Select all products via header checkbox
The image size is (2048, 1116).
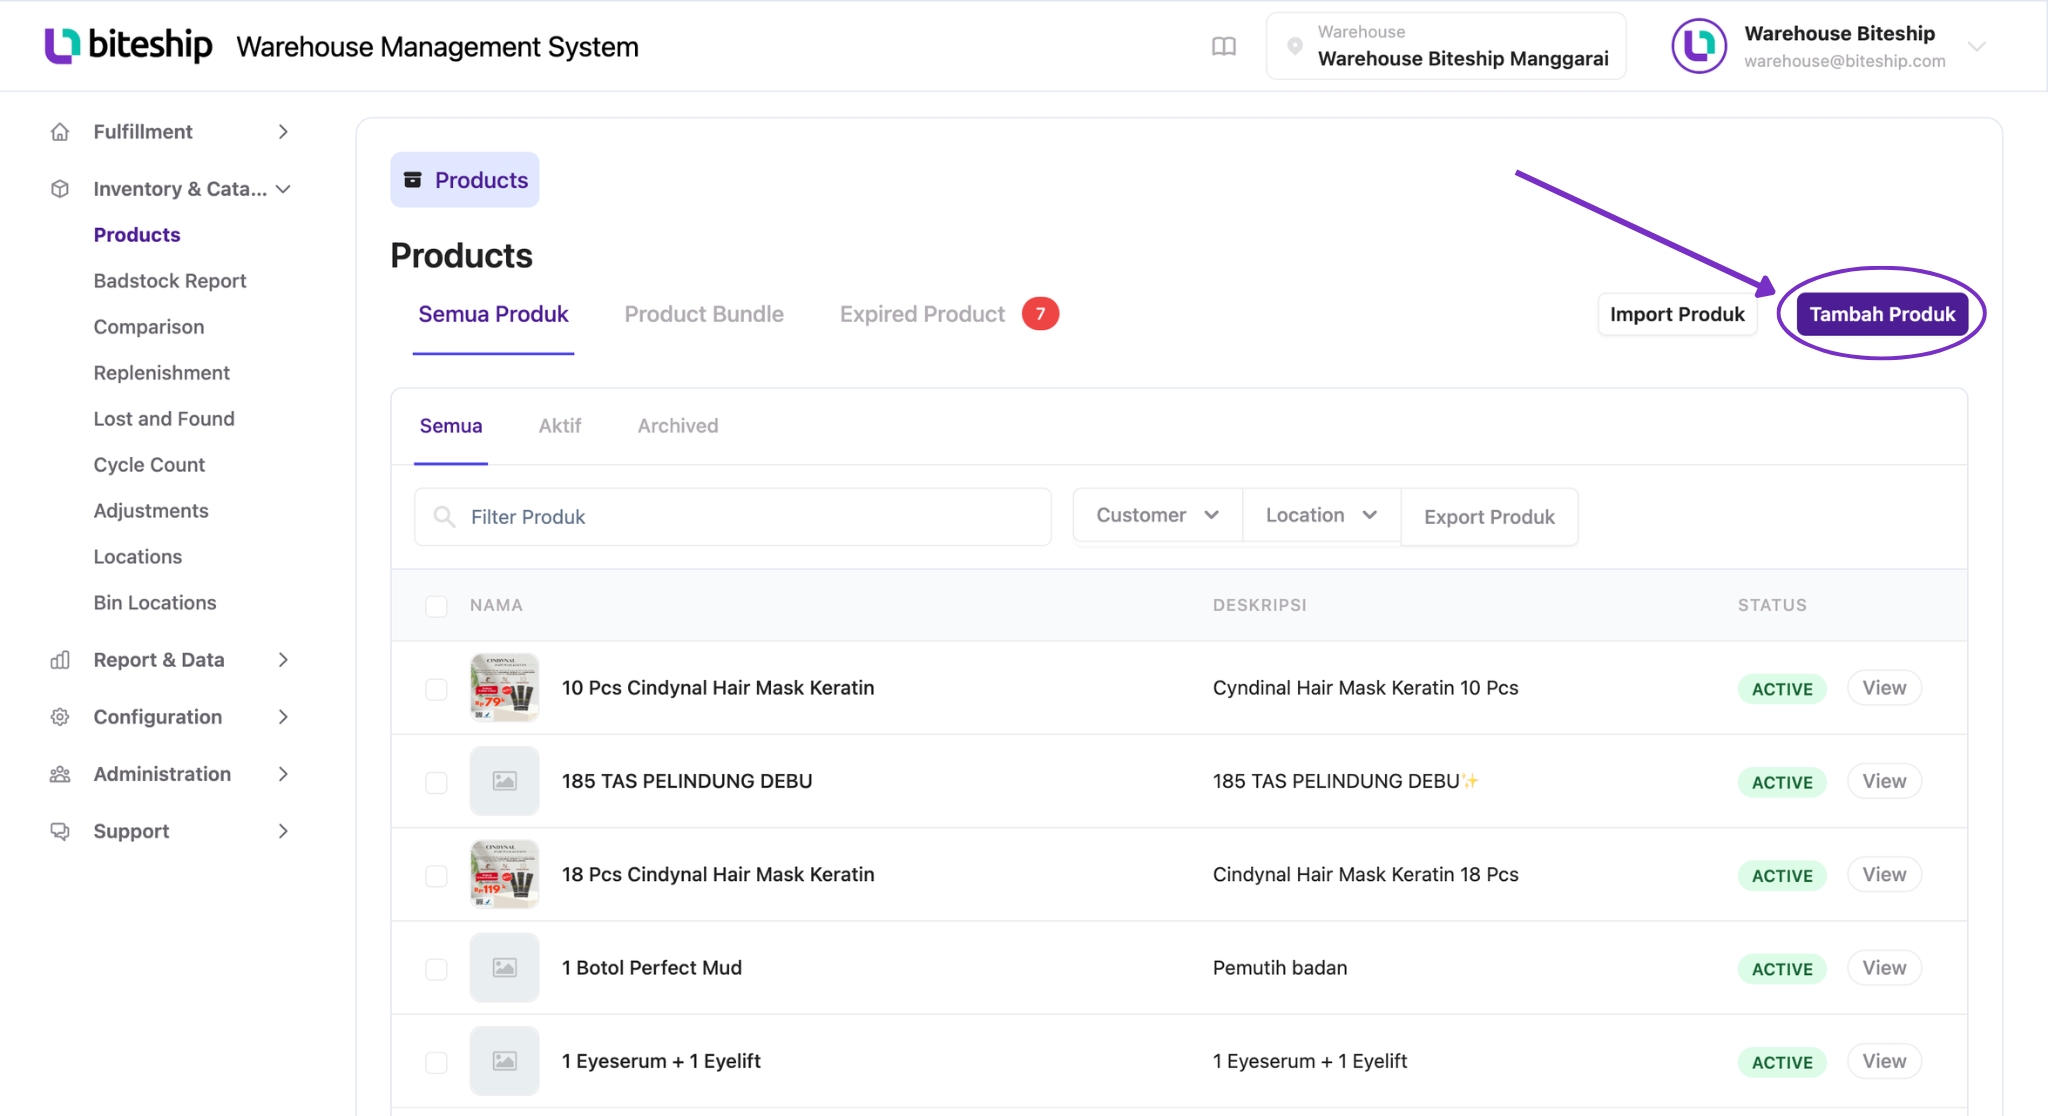click(436, 606)
